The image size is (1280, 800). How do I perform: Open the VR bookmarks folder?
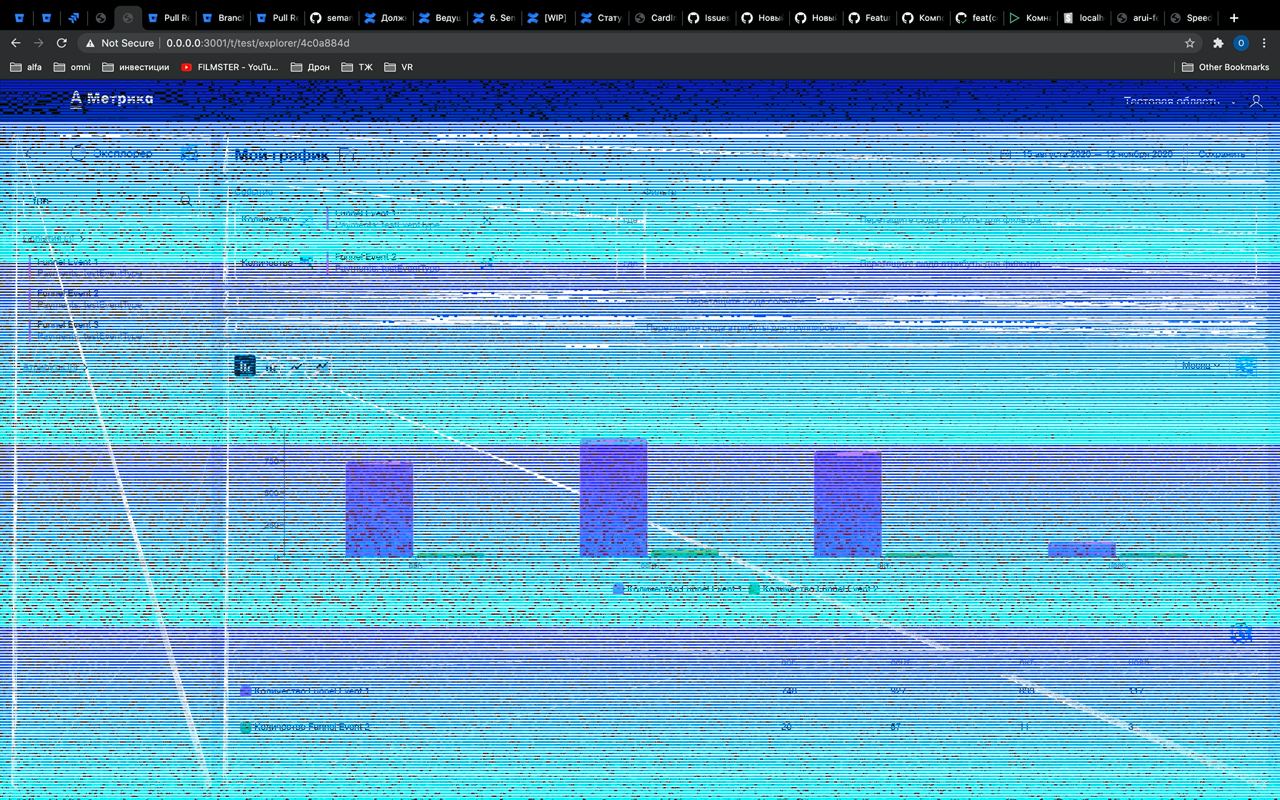click(x=397, y=67)
